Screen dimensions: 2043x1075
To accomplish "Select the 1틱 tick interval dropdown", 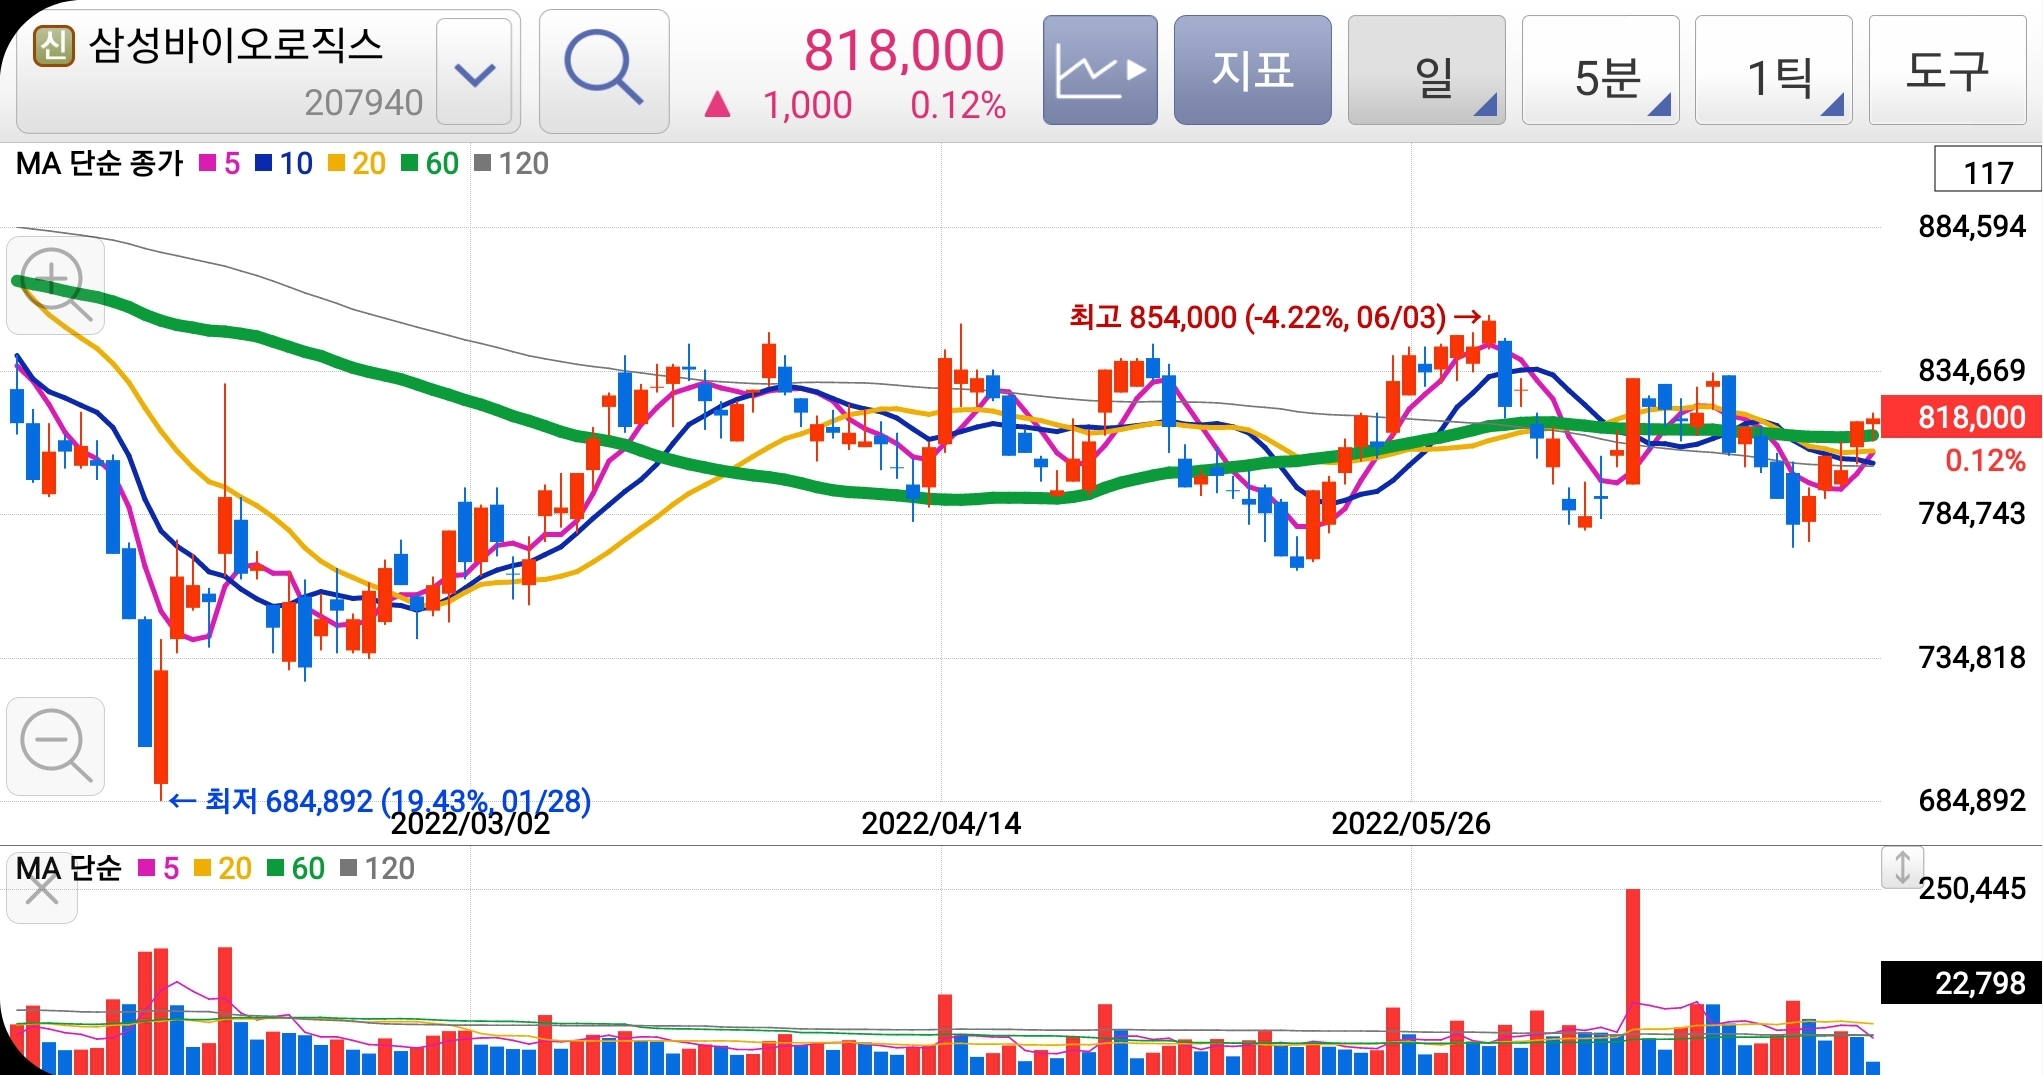I will 1774,70.
